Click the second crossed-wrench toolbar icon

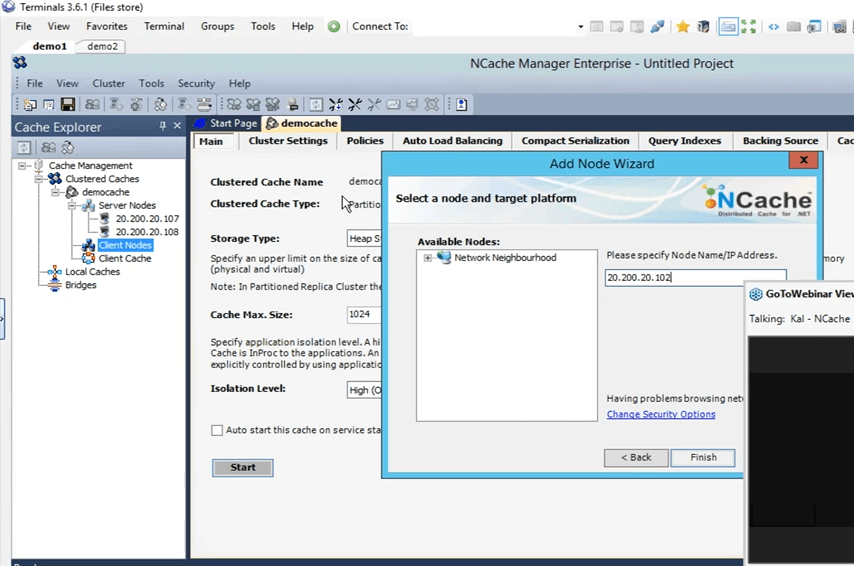(x=355, y=104)
